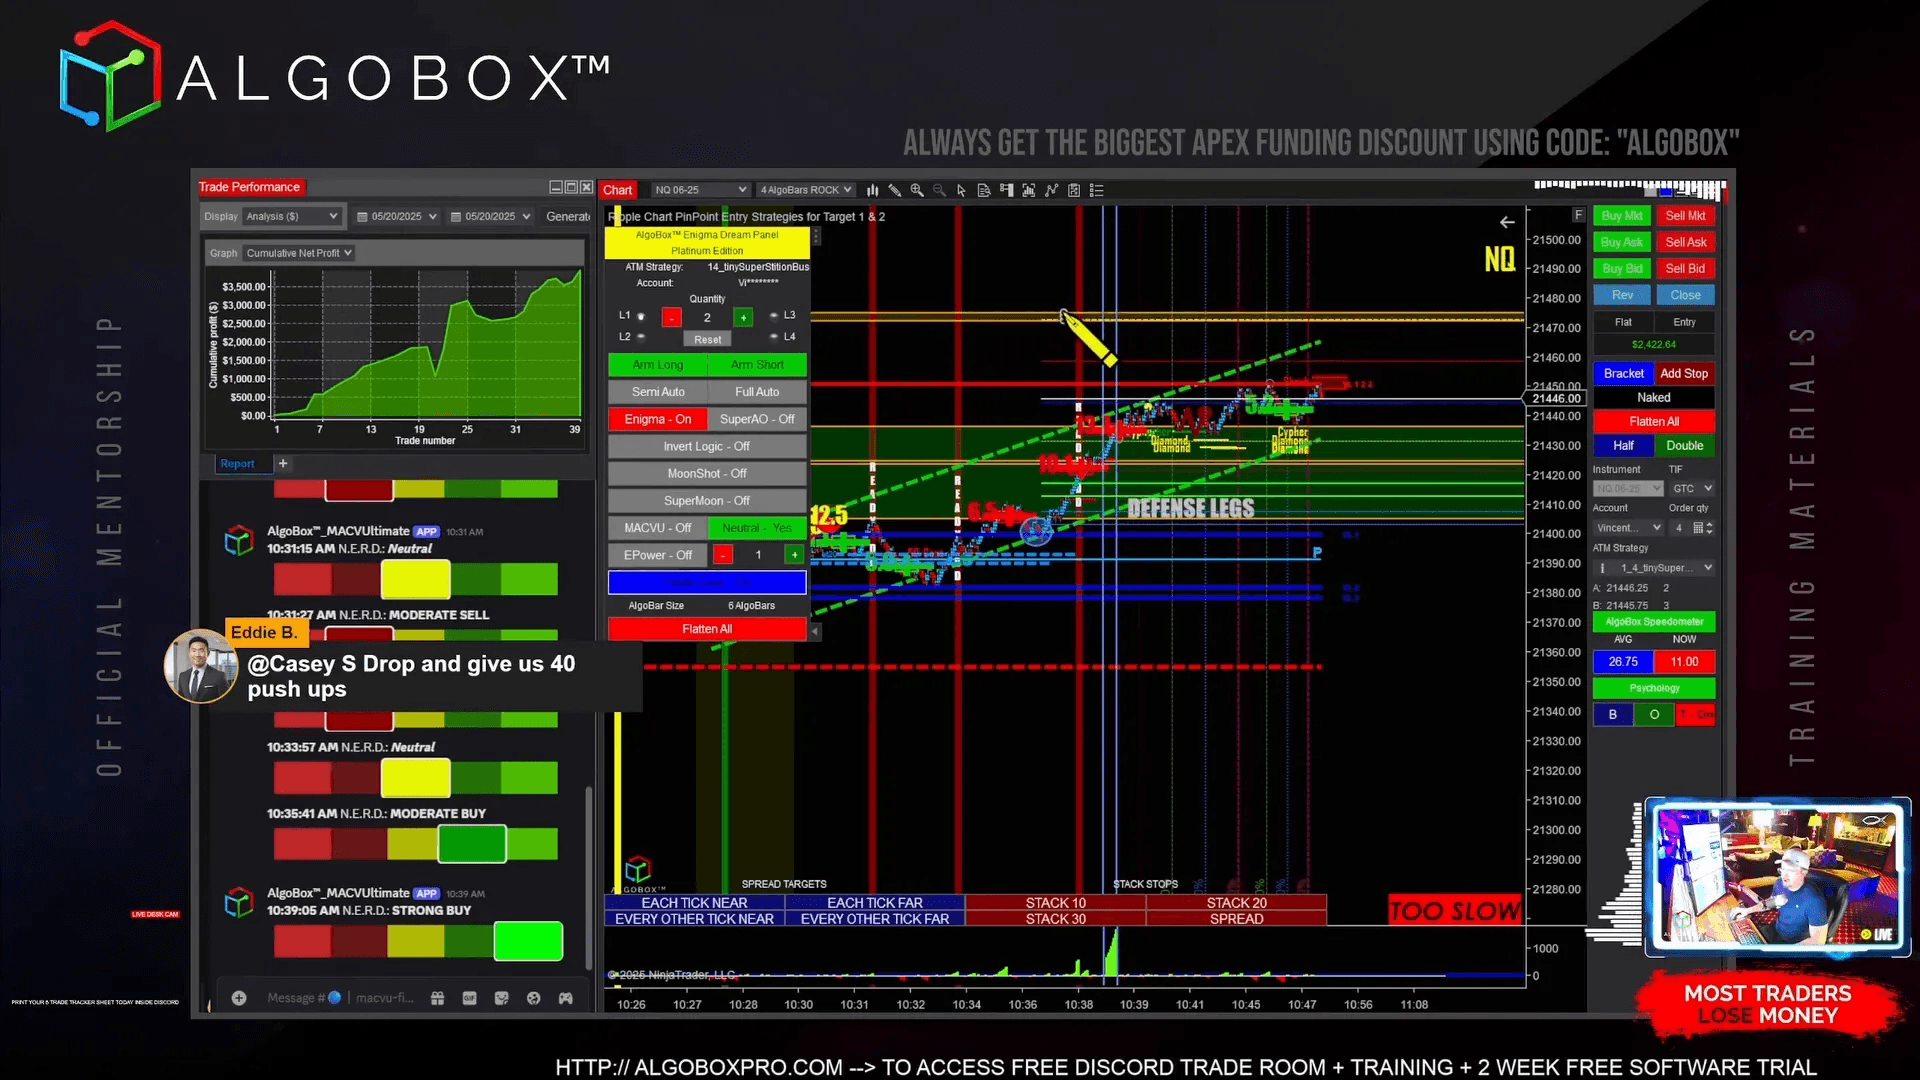Click the Arm Long button
This screenshot has width=1920, height=1080.
click(x=658, y=365)
